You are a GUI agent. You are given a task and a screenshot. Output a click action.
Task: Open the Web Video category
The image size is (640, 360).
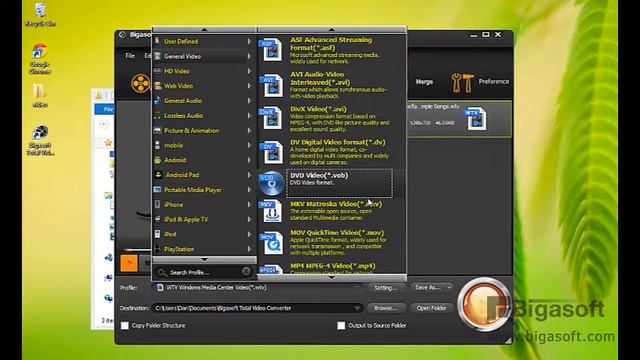click(x=204, y=86)
